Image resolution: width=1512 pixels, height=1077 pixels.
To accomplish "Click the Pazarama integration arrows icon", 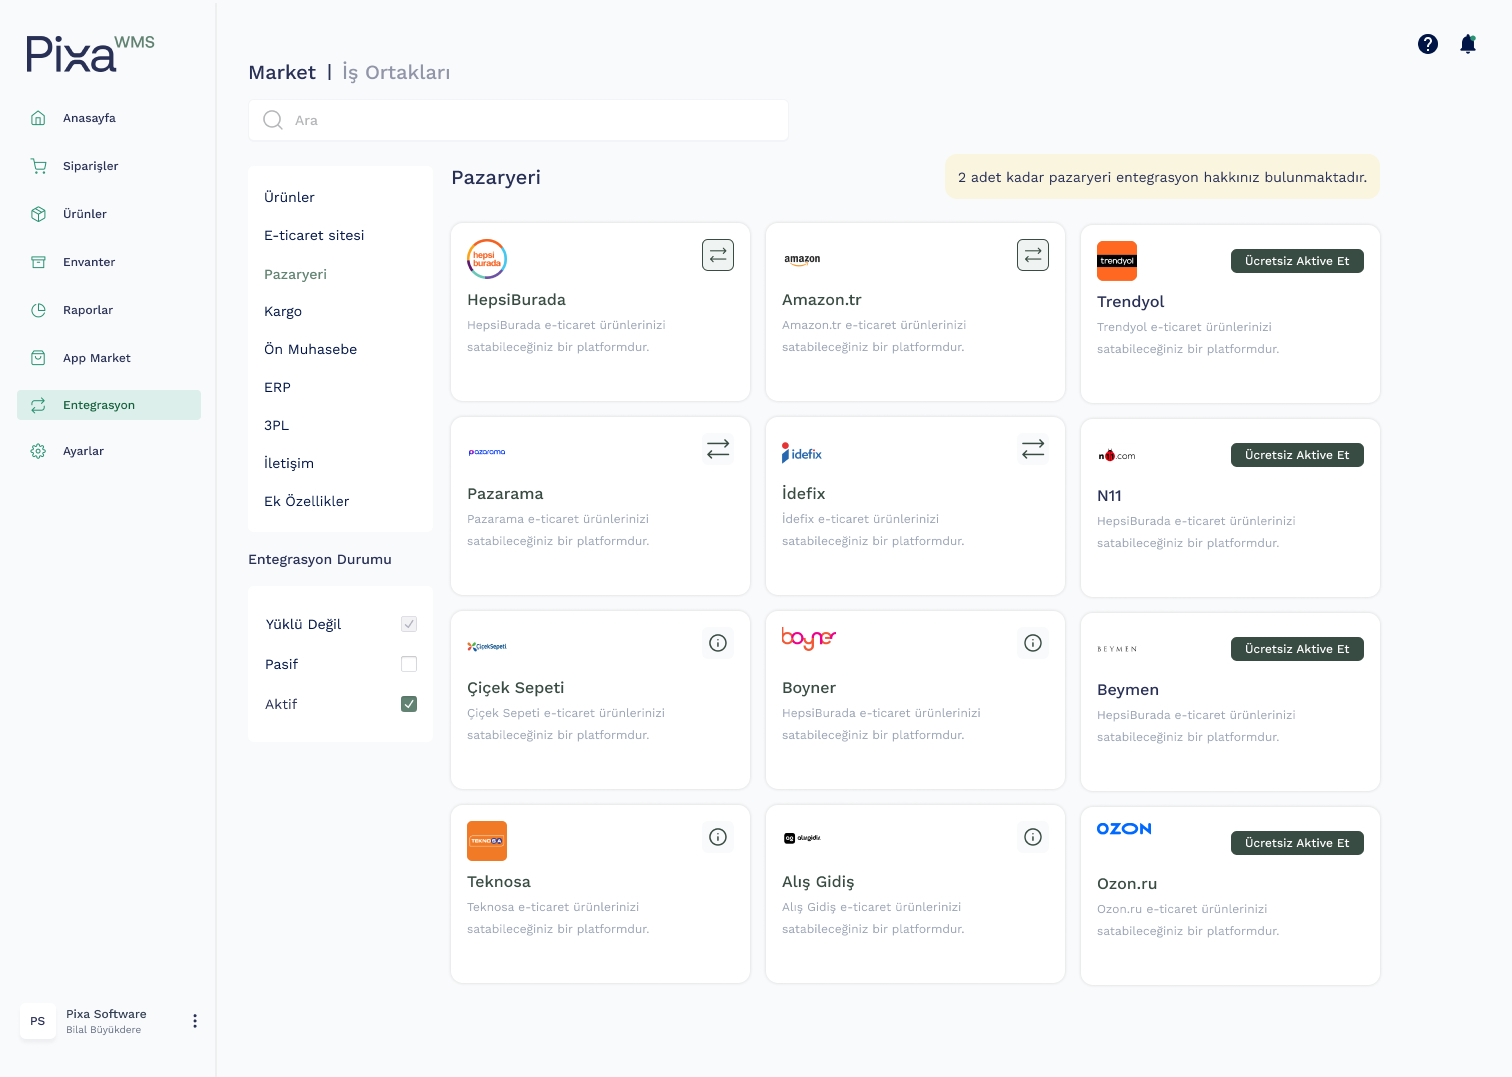I will [x=718, y=449].
